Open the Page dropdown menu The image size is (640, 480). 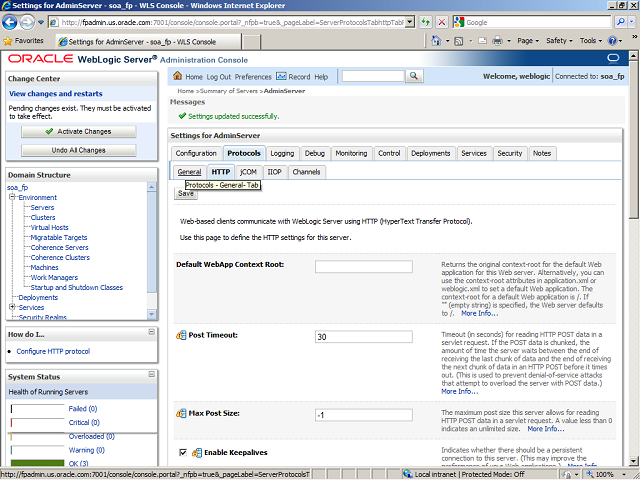click(529, 41)
